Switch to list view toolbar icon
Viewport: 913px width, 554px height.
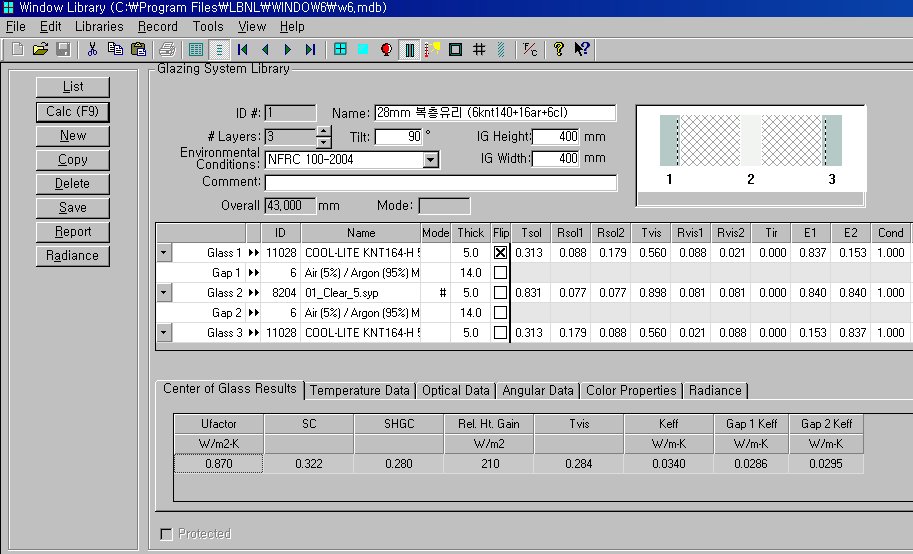[x=196, y=49]
